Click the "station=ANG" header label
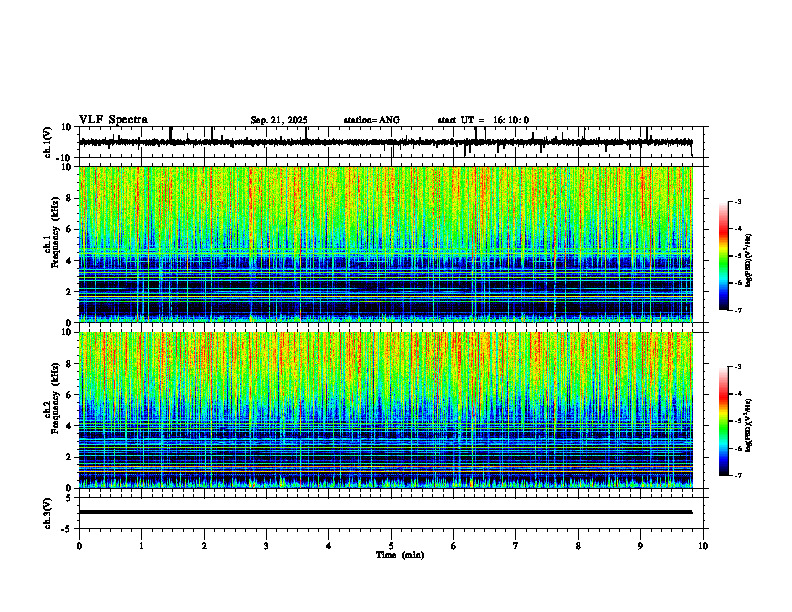 [371, 120]
